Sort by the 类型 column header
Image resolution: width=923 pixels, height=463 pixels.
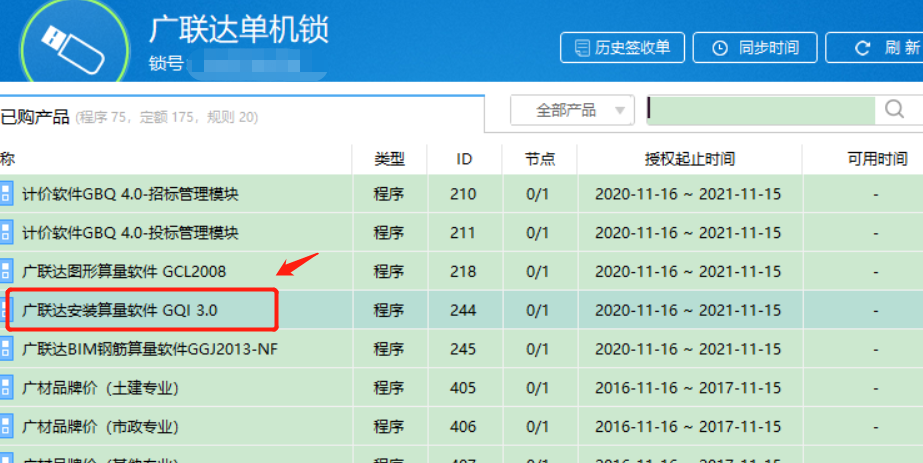tap(390, 159)
